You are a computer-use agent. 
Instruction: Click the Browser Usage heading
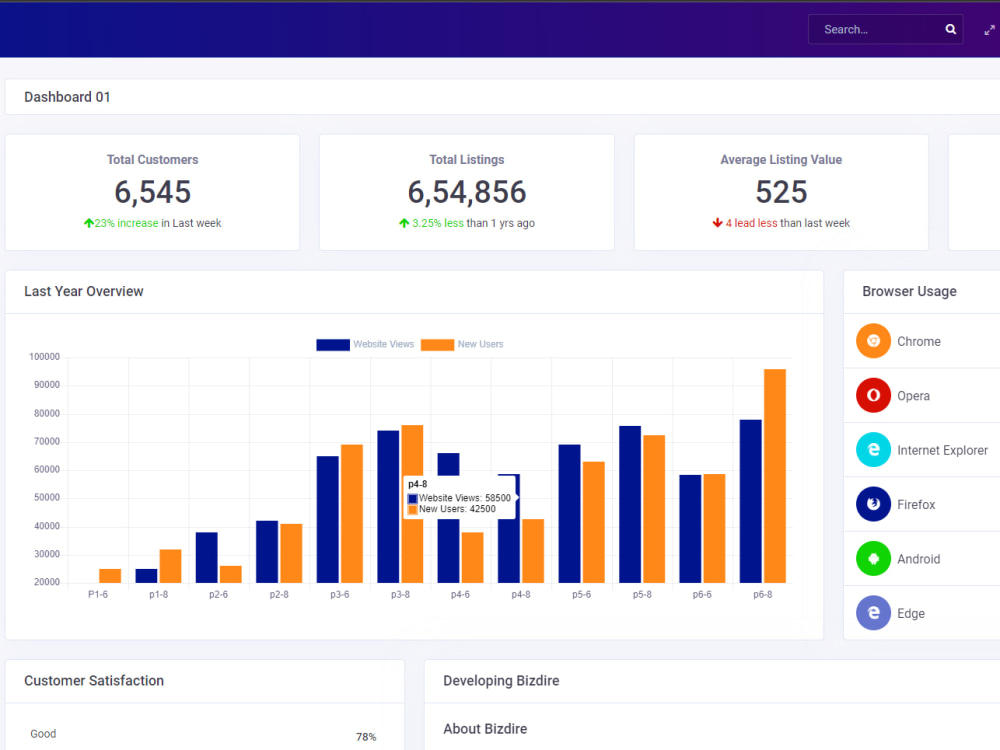pyautogui.click(x=909, y=291)
